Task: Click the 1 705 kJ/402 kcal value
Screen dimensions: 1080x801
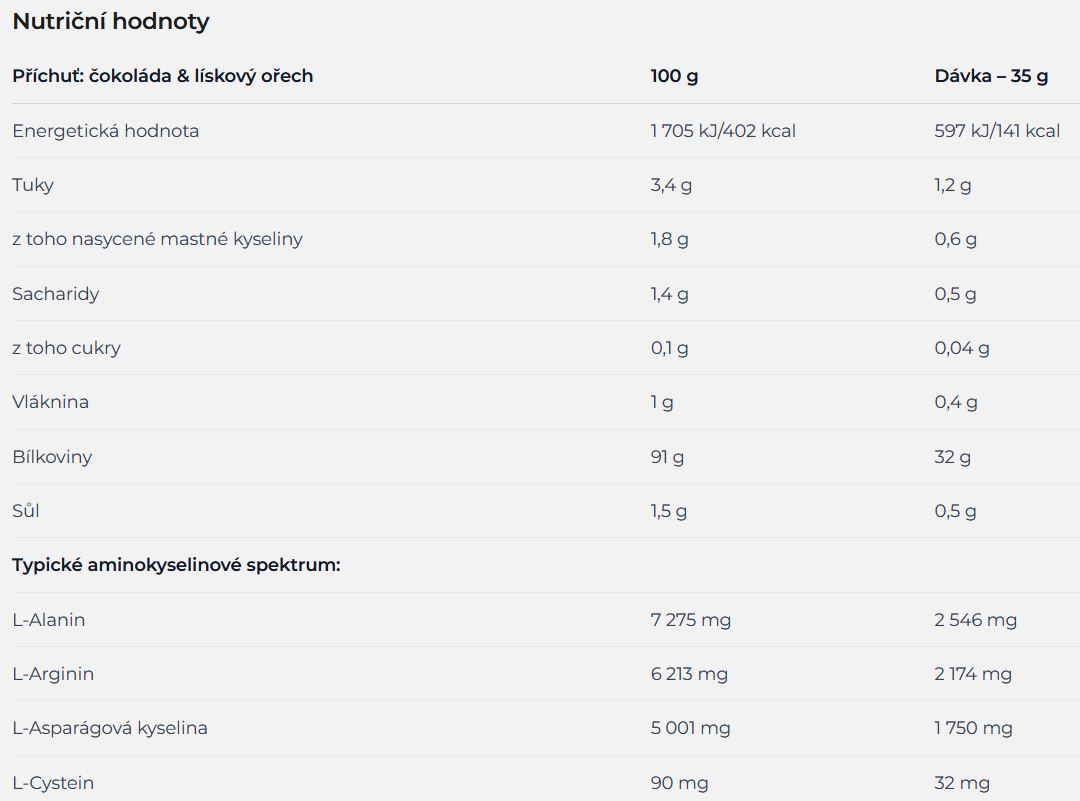Action: 723,131
